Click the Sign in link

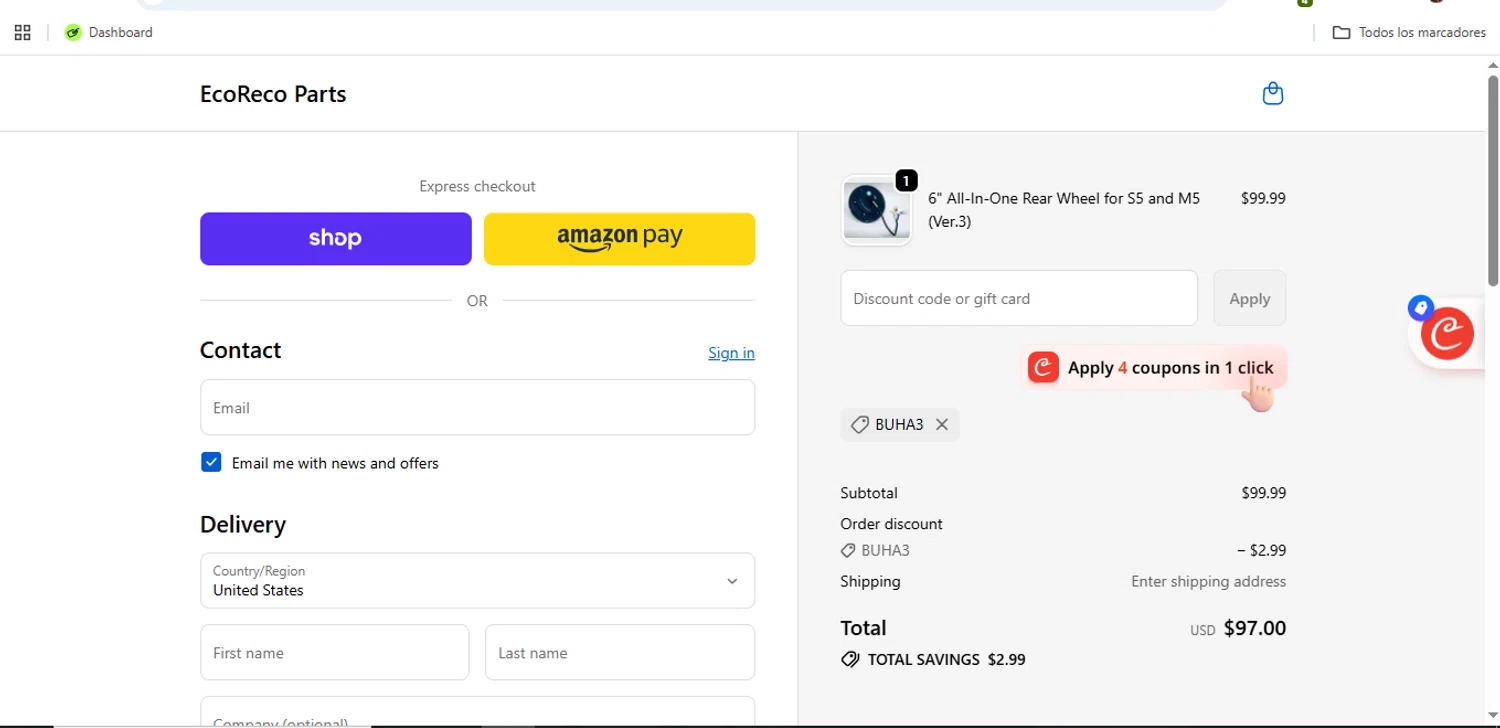point(731,352)
